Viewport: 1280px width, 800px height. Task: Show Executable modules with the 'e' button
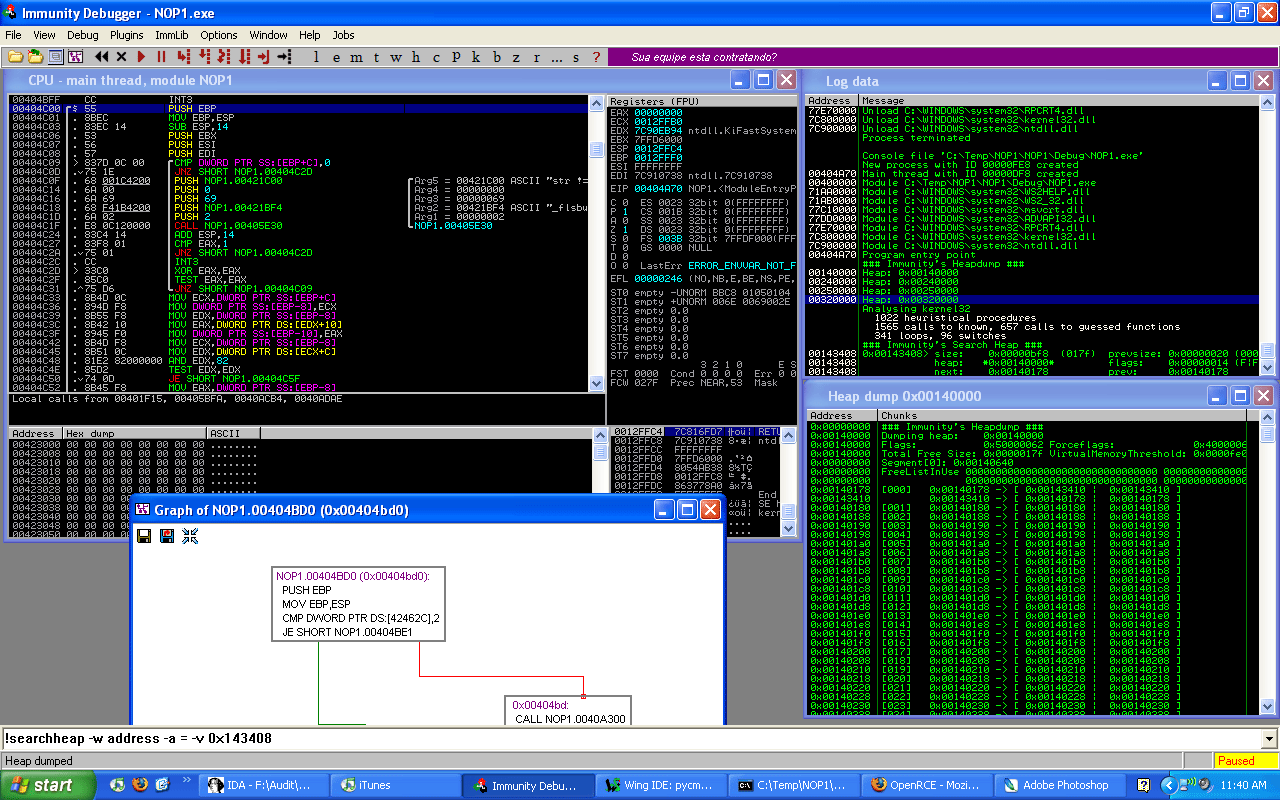[336, 57]
